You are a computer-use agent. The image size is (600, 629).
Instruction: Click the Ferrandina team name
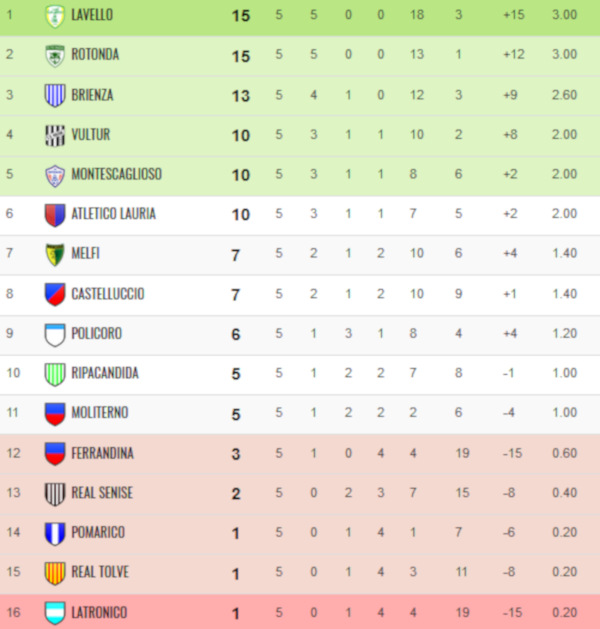[102, 453]
